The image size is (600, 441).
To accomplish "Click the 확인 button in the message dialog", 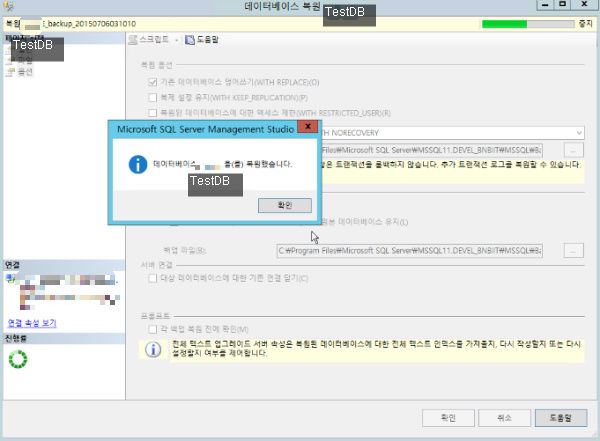I will (x=285, y=206).
